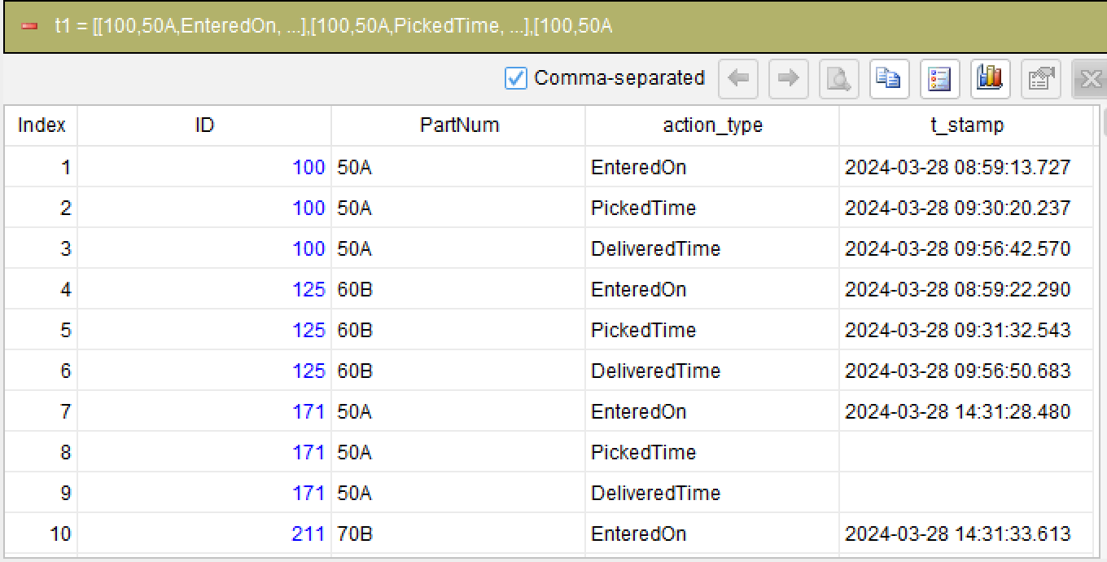Select timestamp 2024-03-28 09:56:42.570
This screenshot has height=562, width=1107.
tap(957, 249)
